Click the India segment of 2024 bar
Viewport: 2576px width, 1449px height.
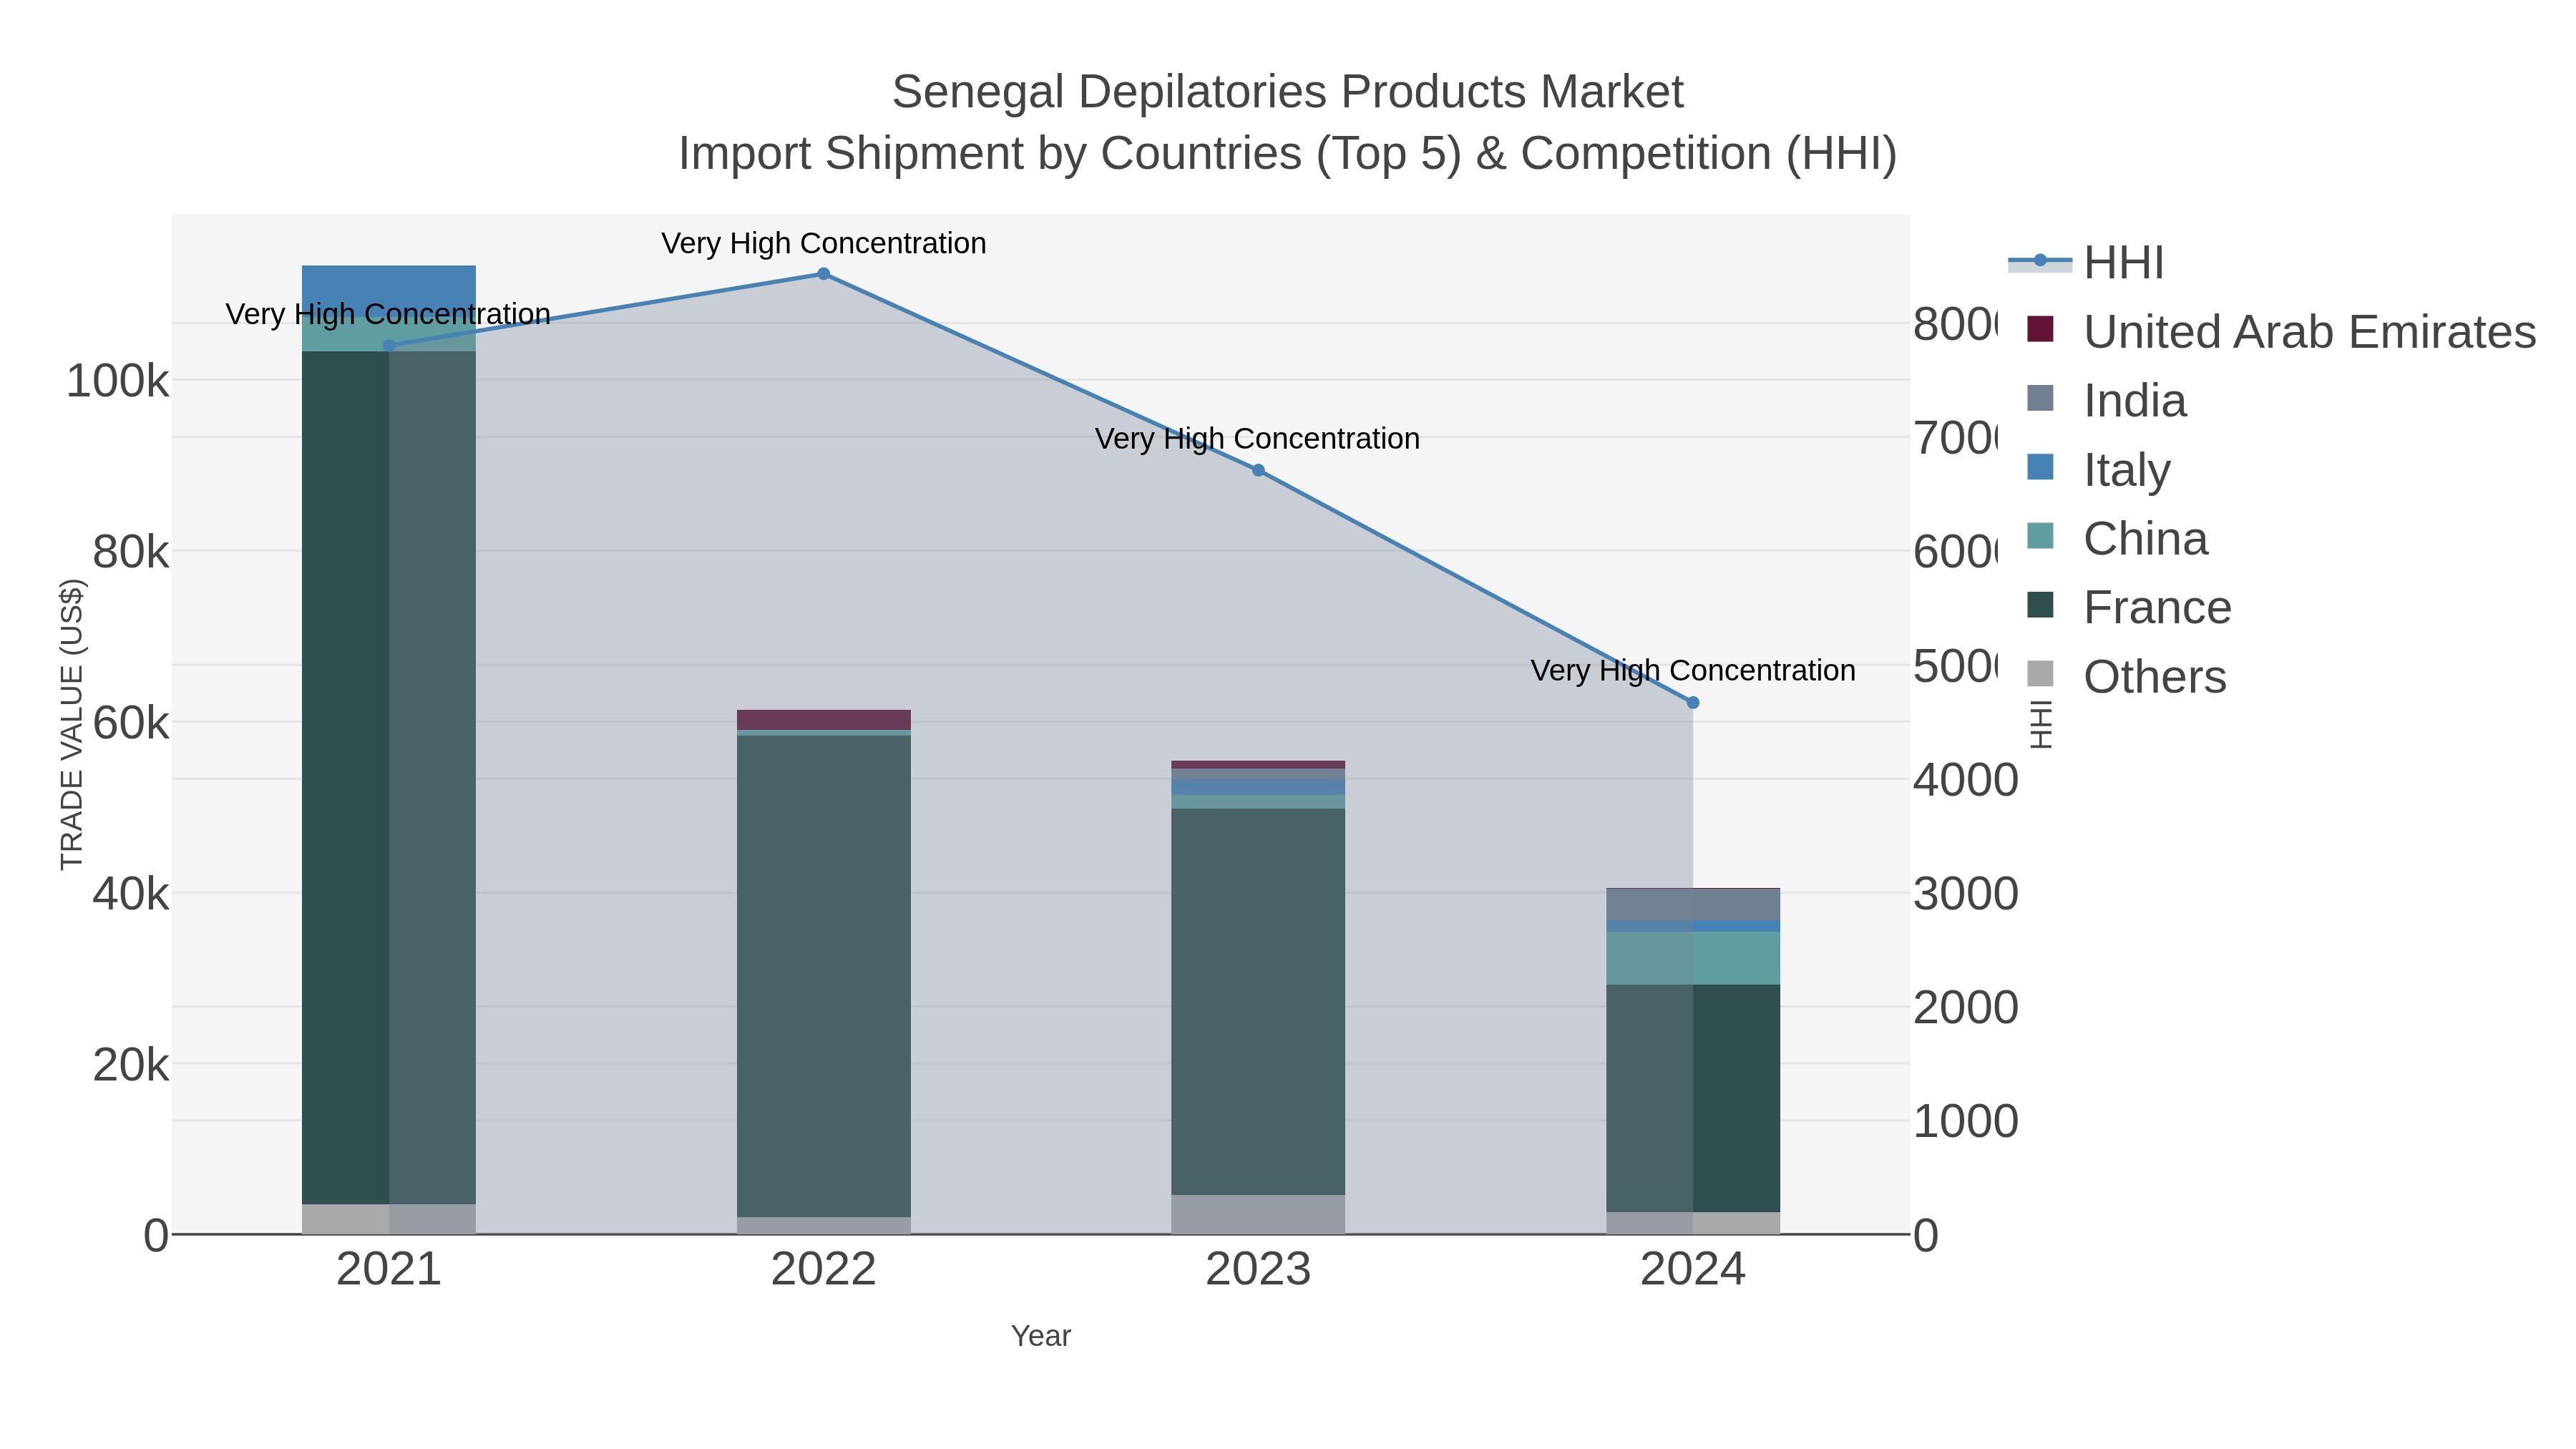1693,905
